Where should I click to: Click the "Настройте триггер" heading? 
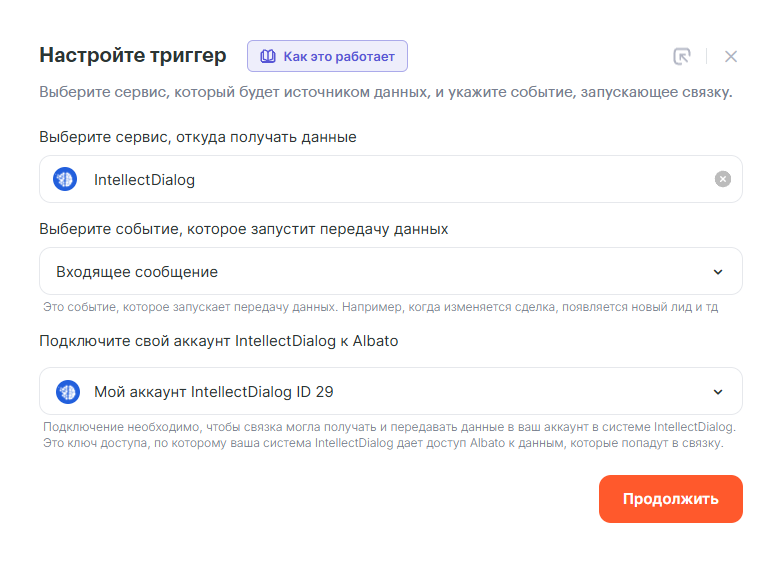click(x=133, y=55)
